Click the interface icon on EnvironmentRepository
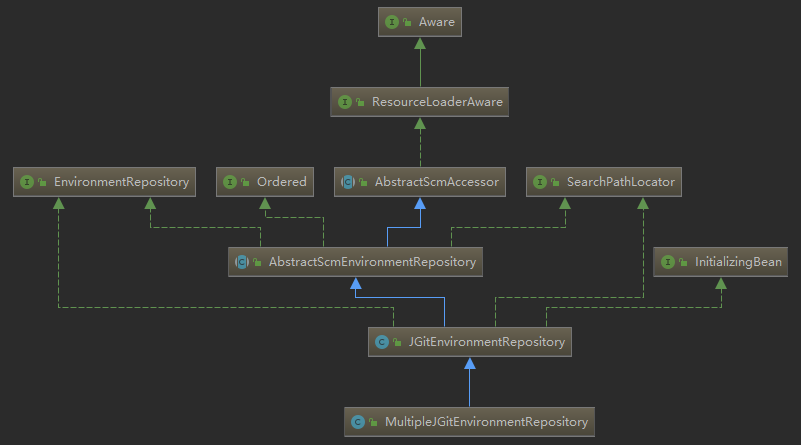Viewport: 801px width, 445px height. pyautogui.click(x=27, y=182)
